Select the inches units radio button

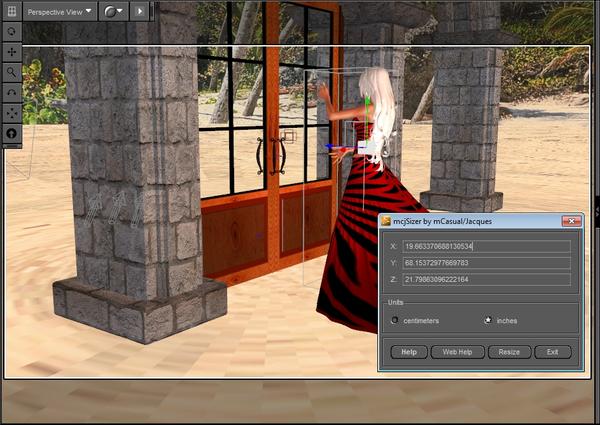click(x=488, y=320)
